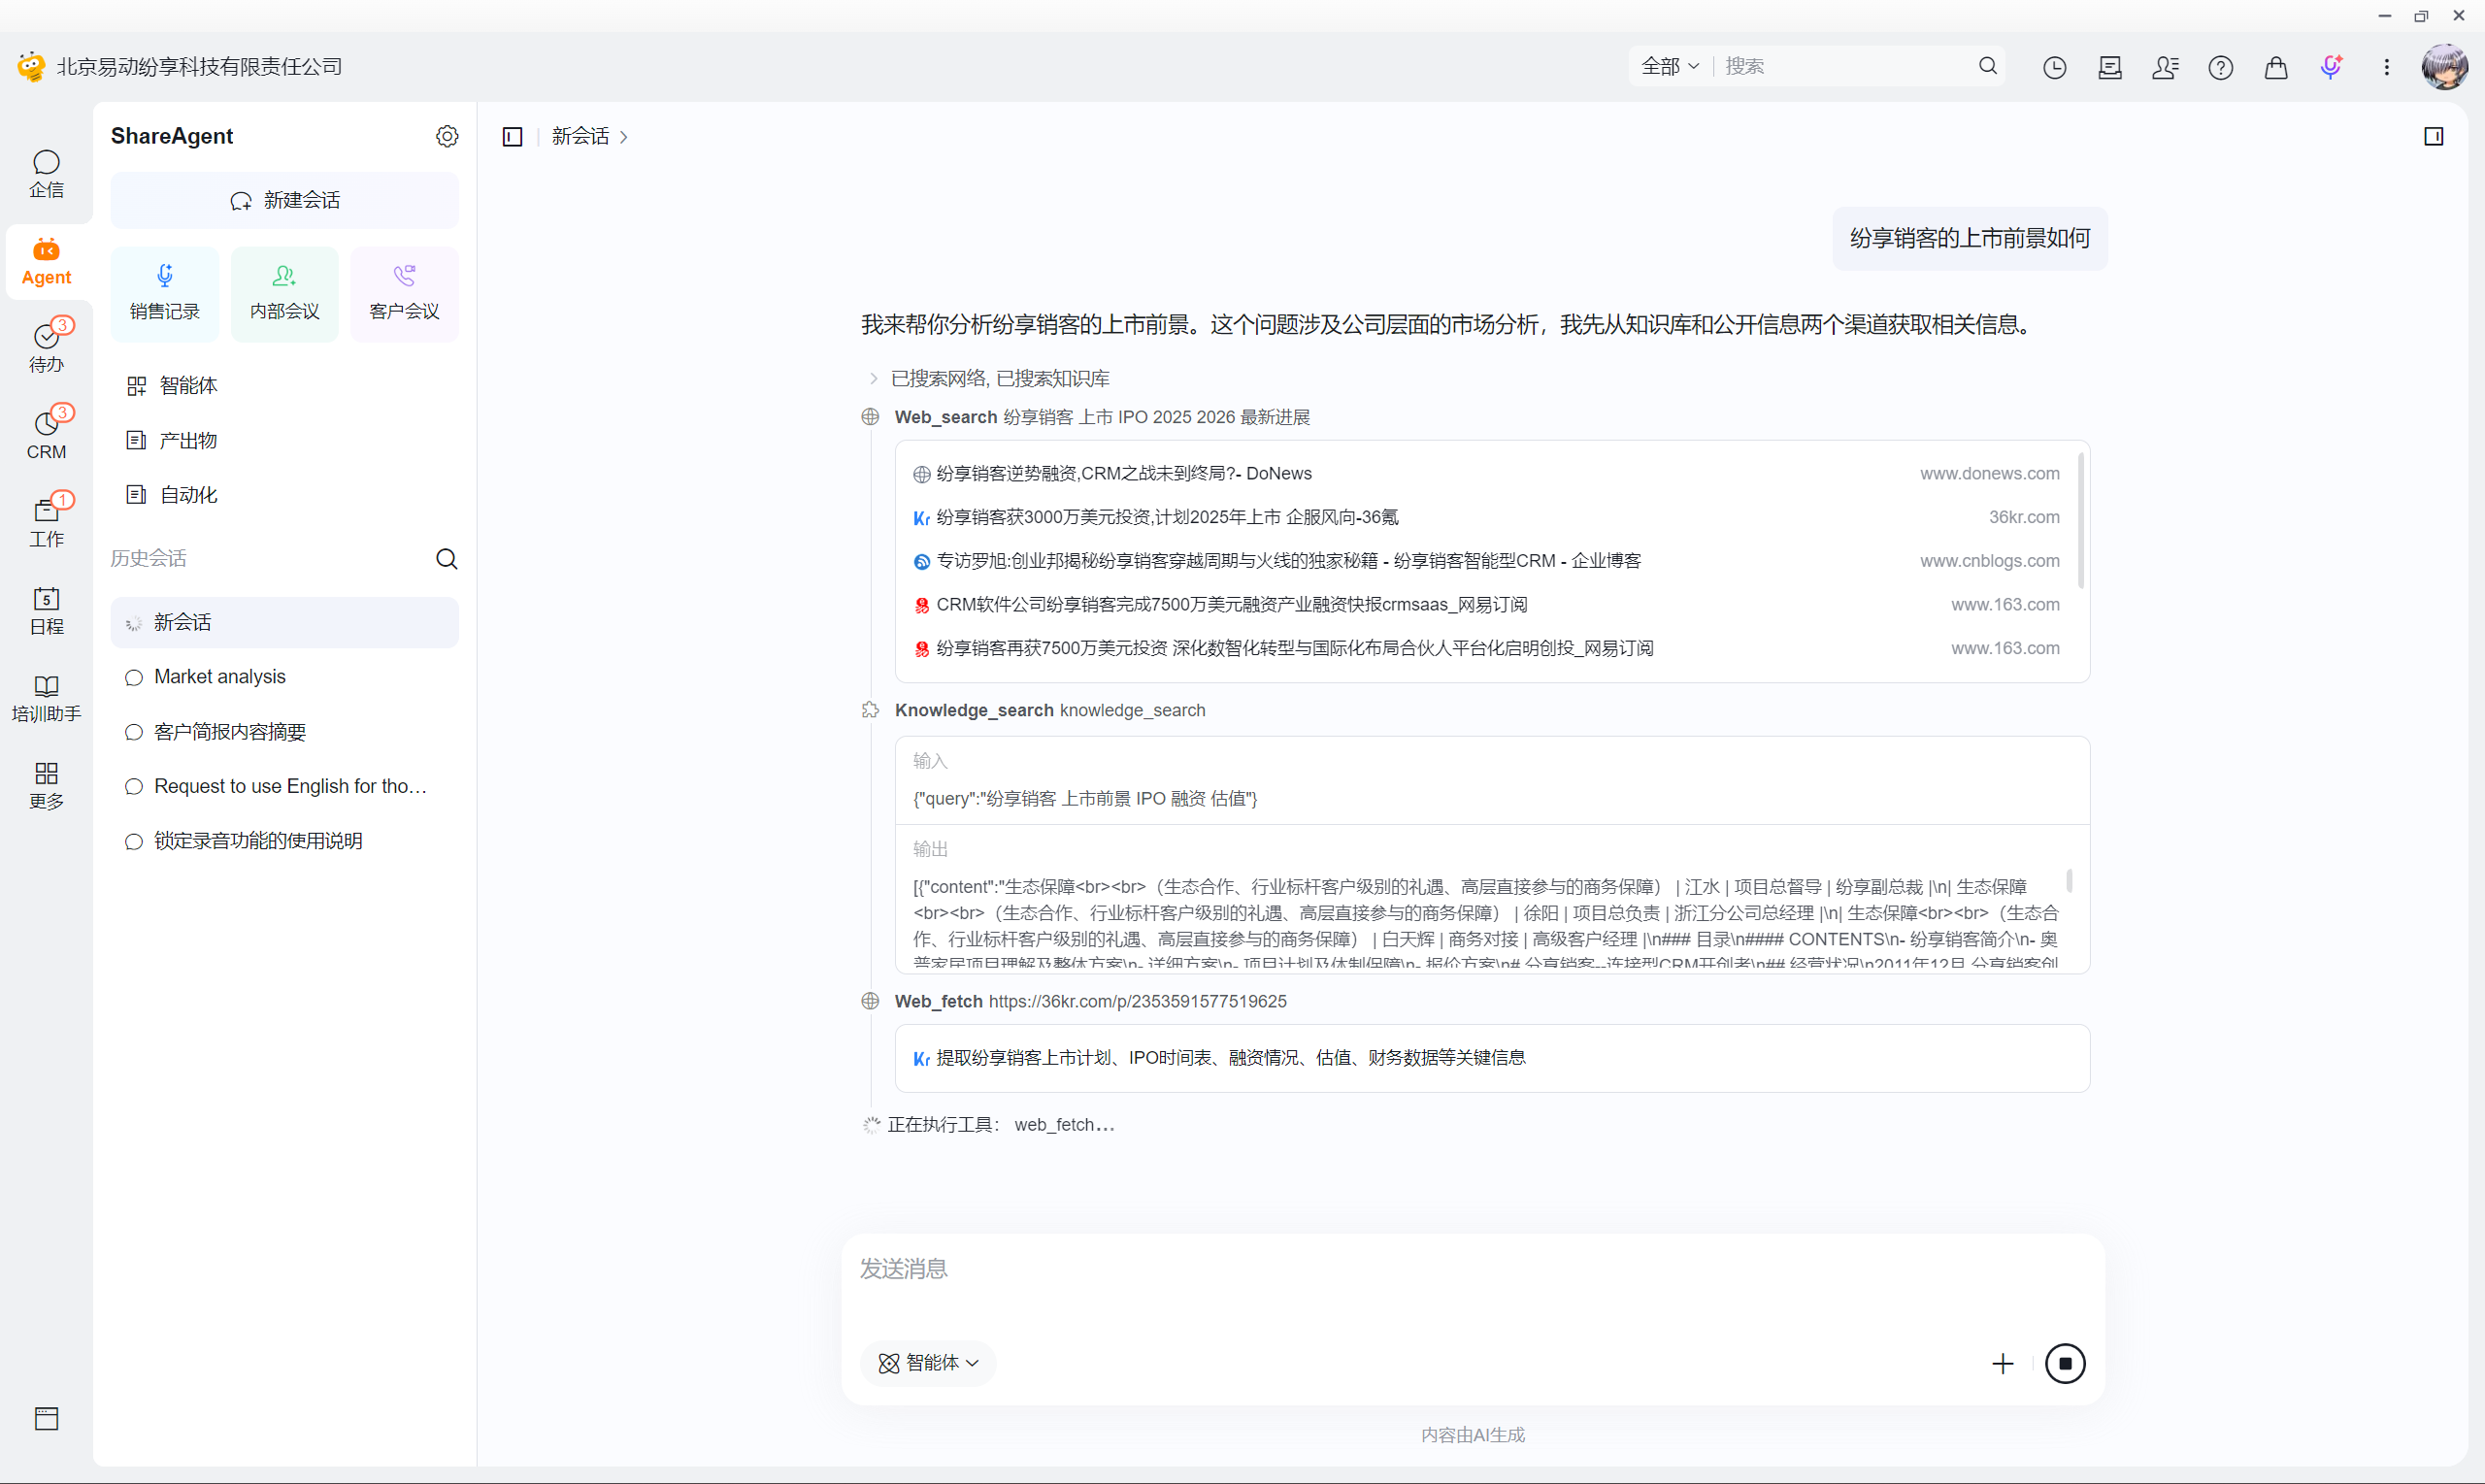Stop the running agent response
The width and height of the screenshot is (2485, 1484).
(x=2065, y=1364)
